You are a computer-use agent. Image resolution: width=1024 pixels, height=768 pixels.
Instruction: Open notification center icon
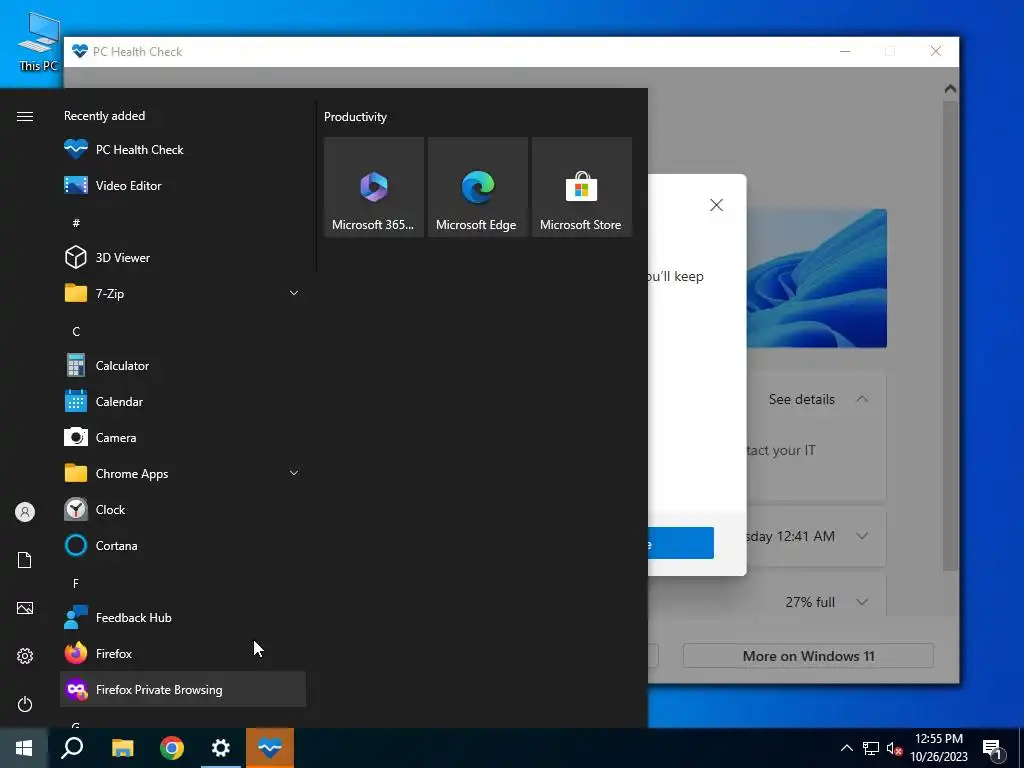[993, 750]
